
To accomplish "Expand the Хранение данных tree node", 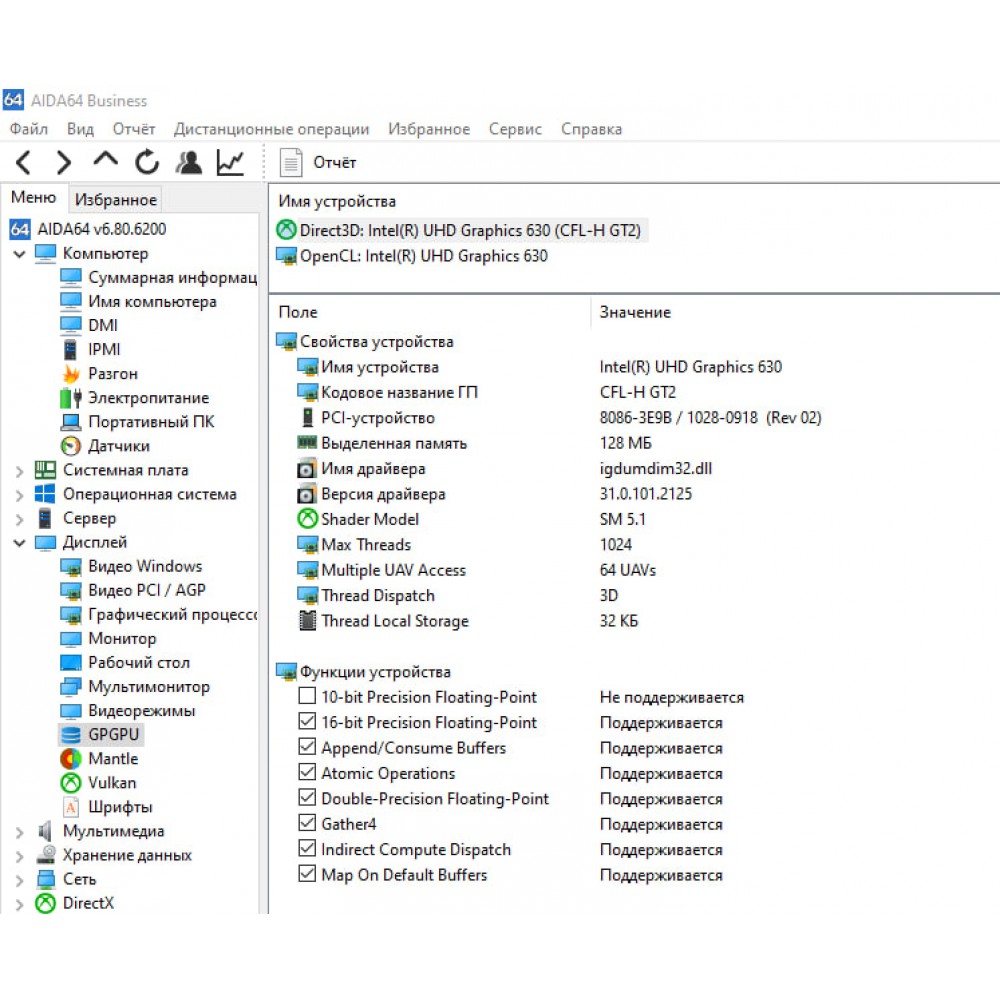I will [x=19, y=857].
